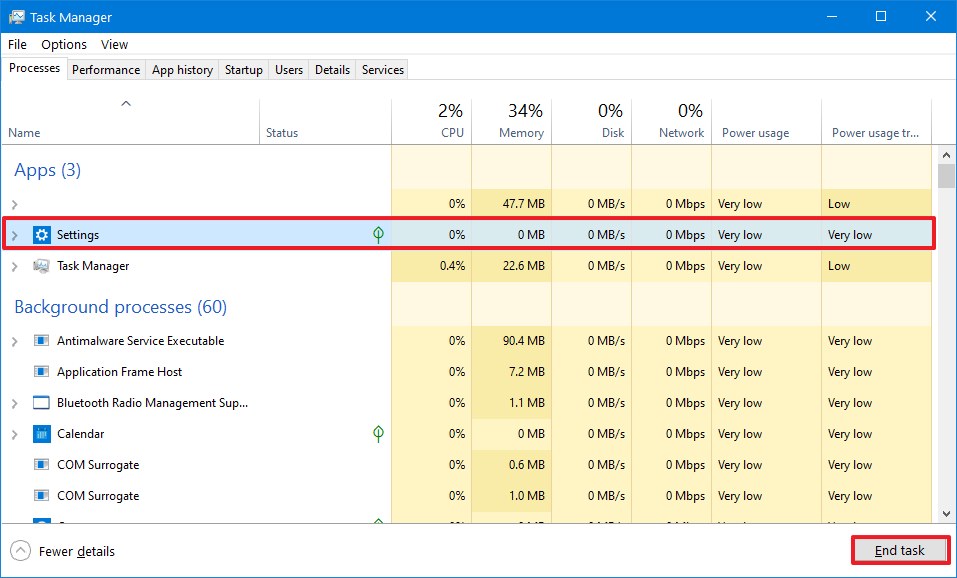Switch to the Users tab
The image size is (957, 578).
tap(289, 70)
